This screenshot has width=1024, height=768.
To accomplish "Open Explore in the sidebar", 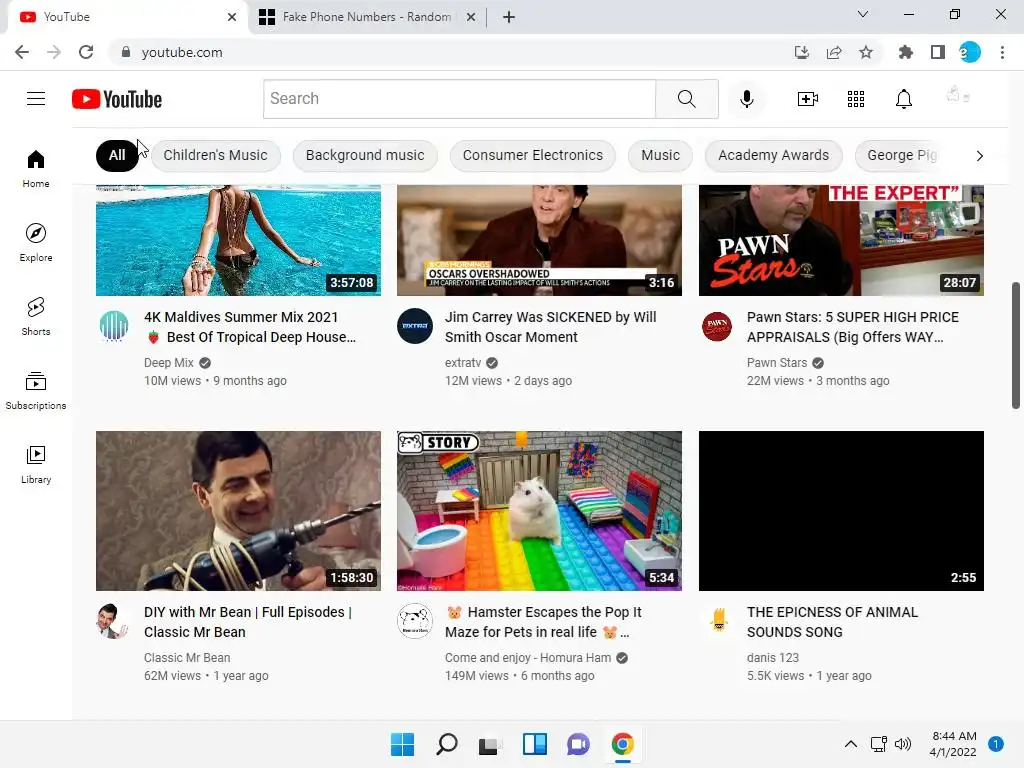I will [x=36, y=243].
